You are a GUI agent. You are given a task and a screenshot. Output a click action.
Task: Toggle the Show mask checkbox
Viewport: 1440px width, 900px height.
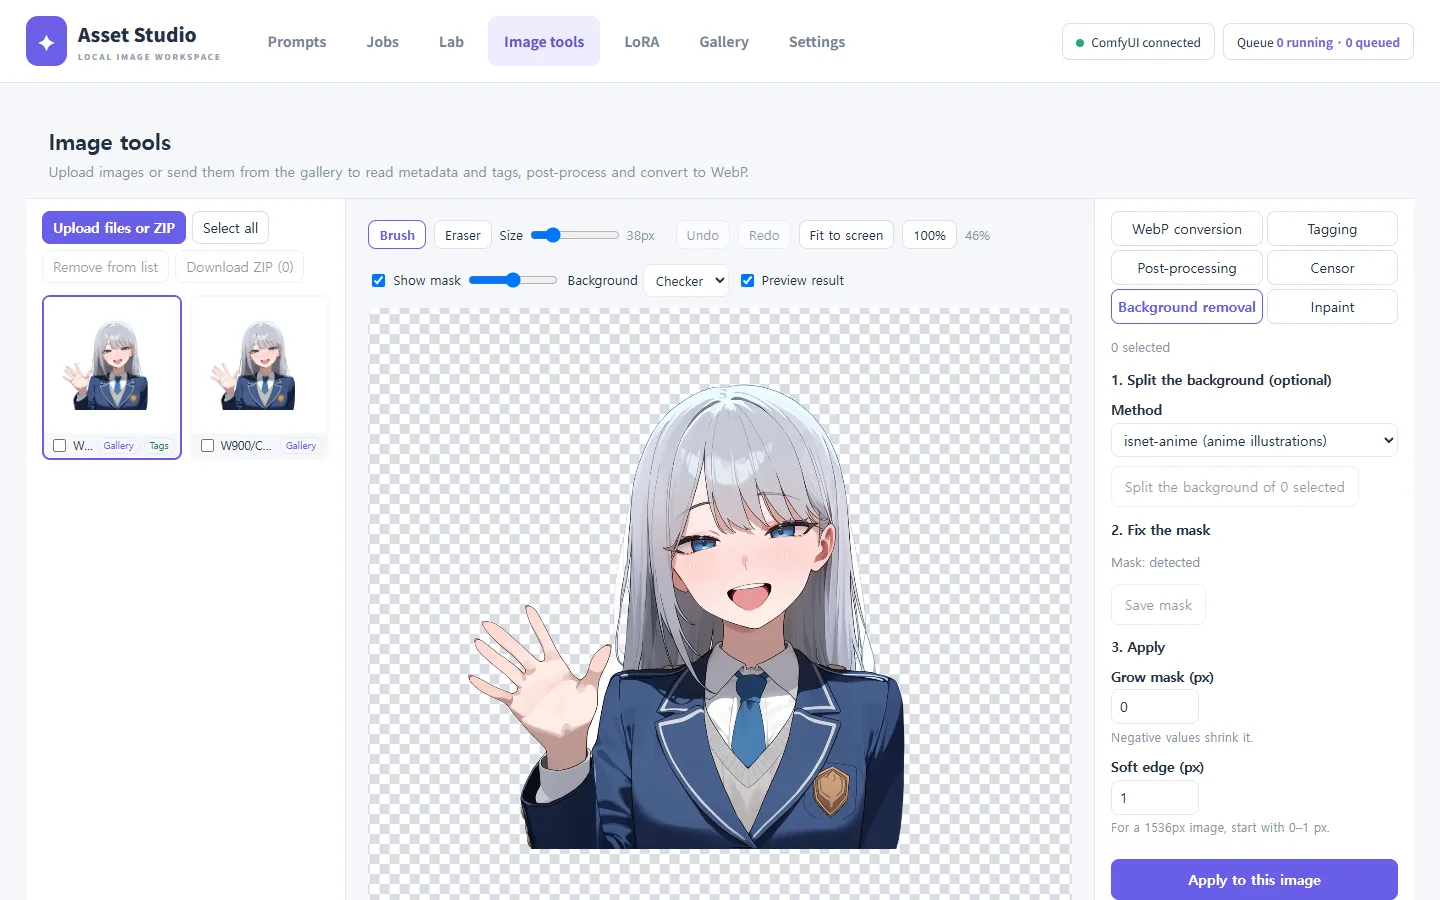[378, 280]
